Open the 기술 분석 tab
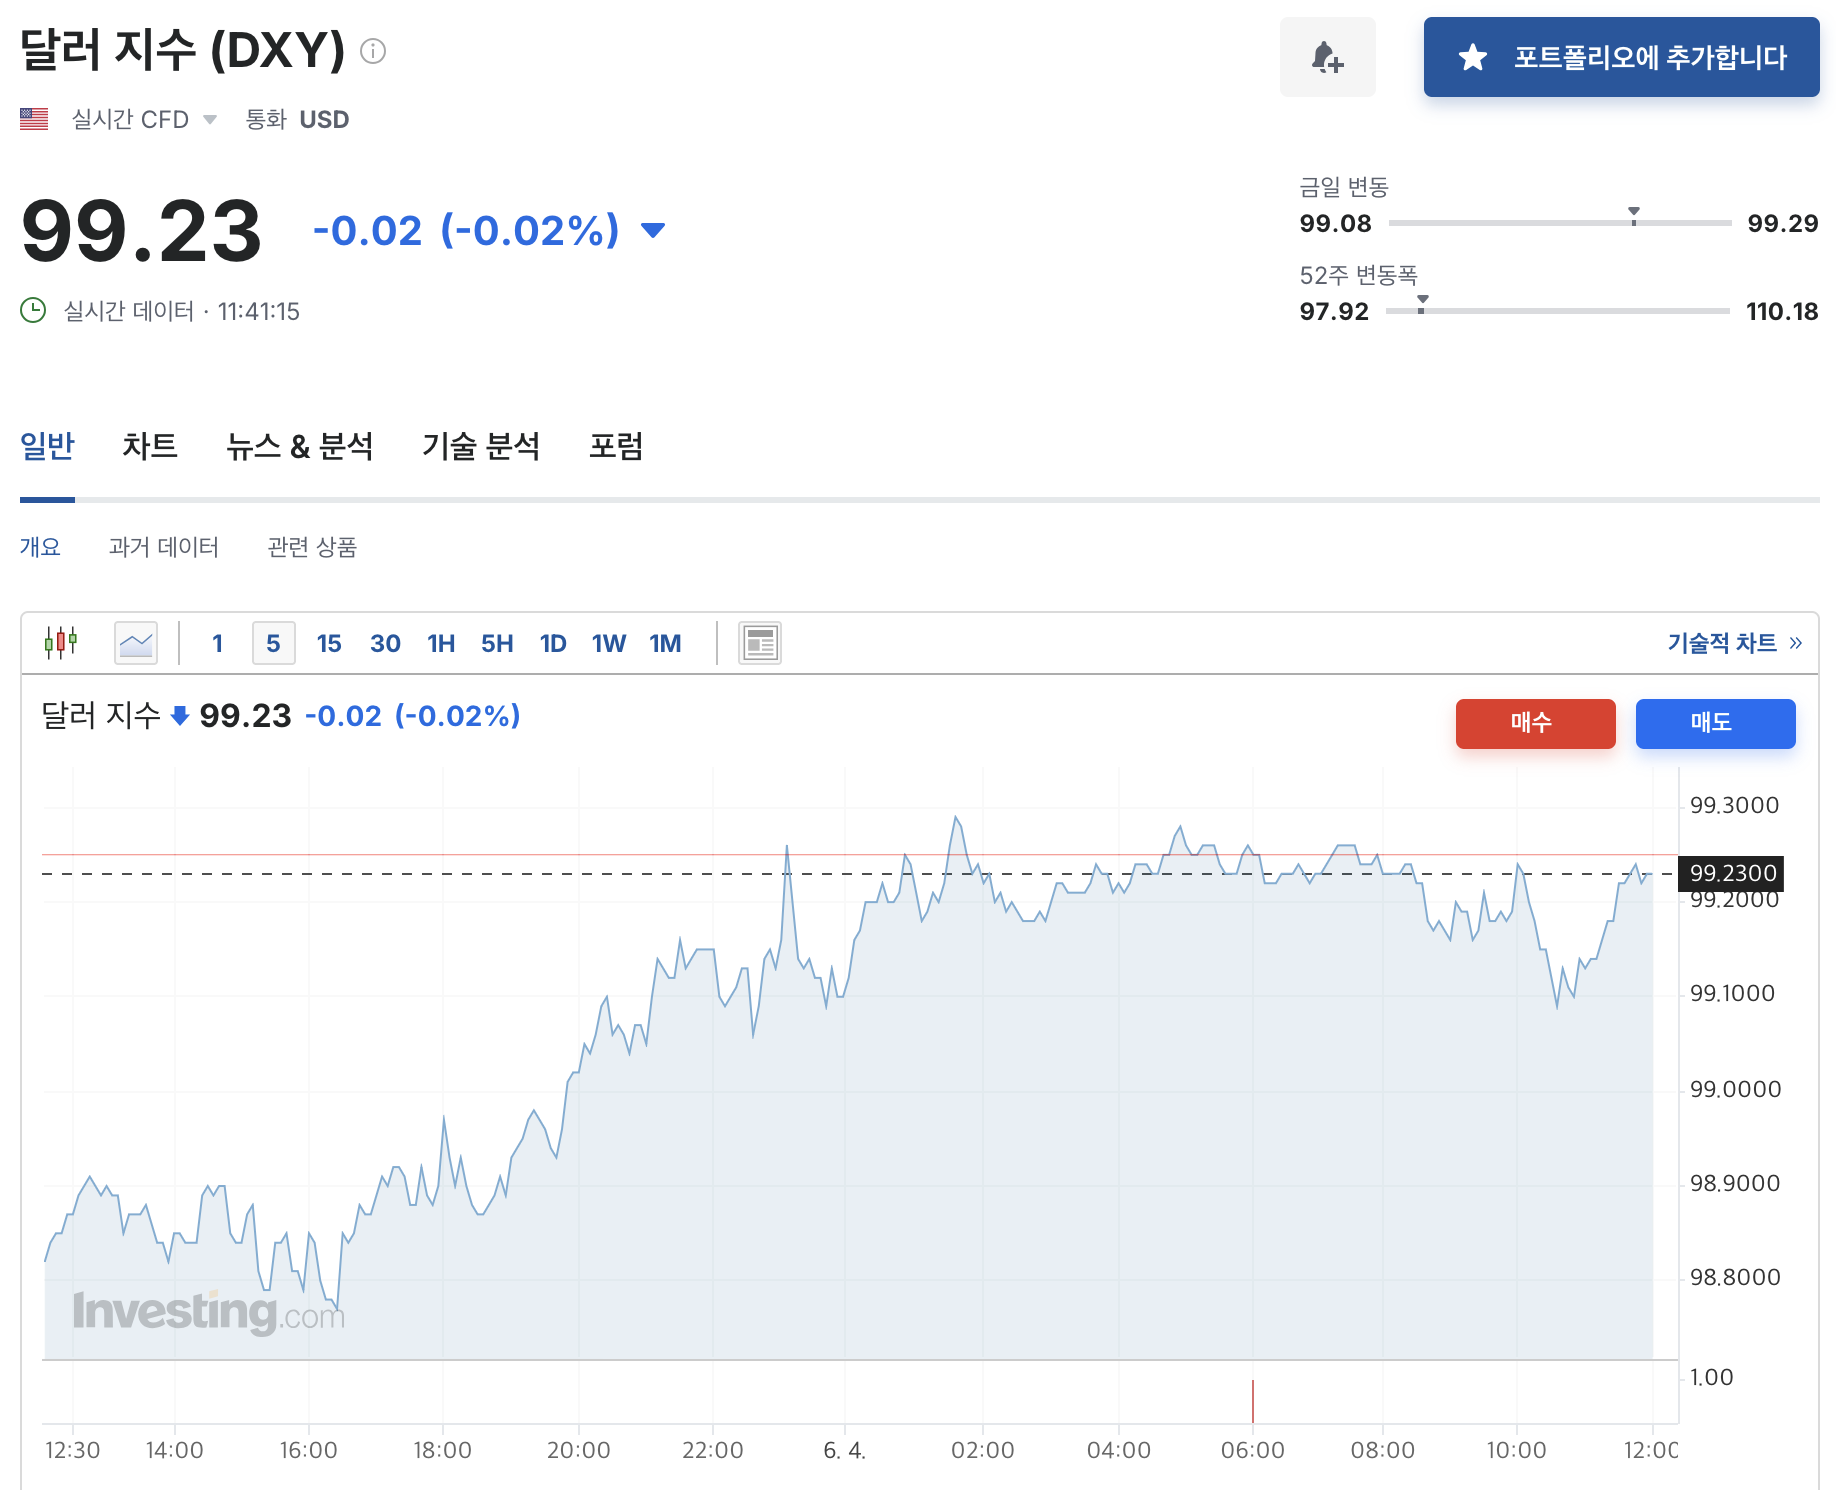Screen dimensions: 1836x1490 (481, 446)
